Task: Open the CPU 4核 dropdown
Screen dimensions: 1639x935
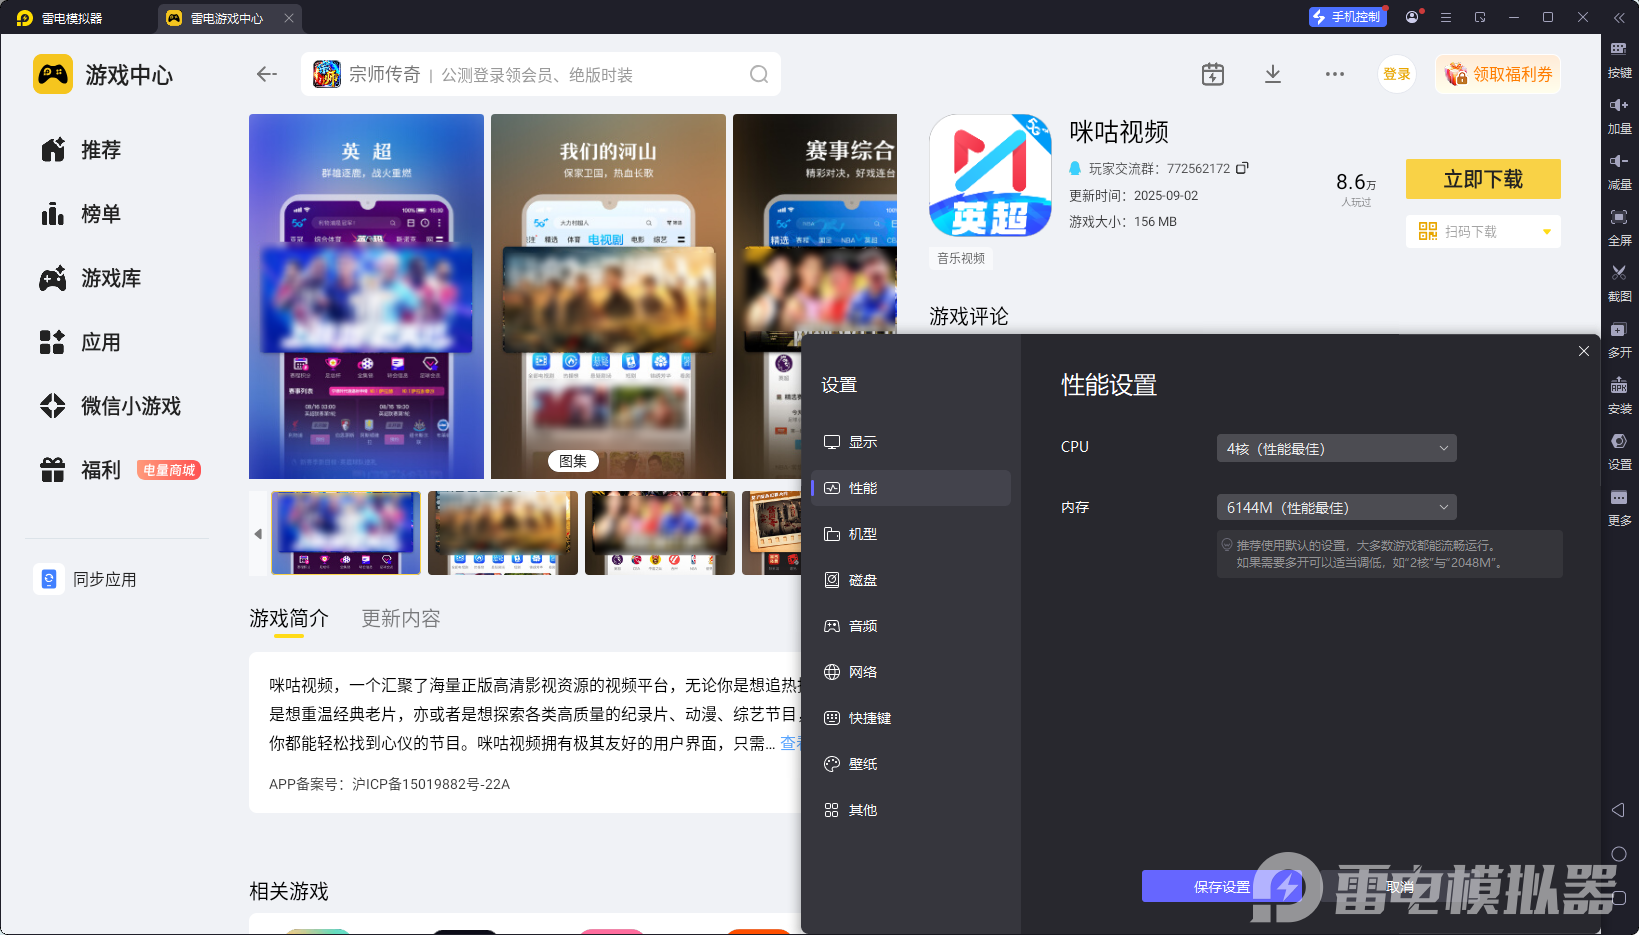Action: click(x=1336, y=449)
